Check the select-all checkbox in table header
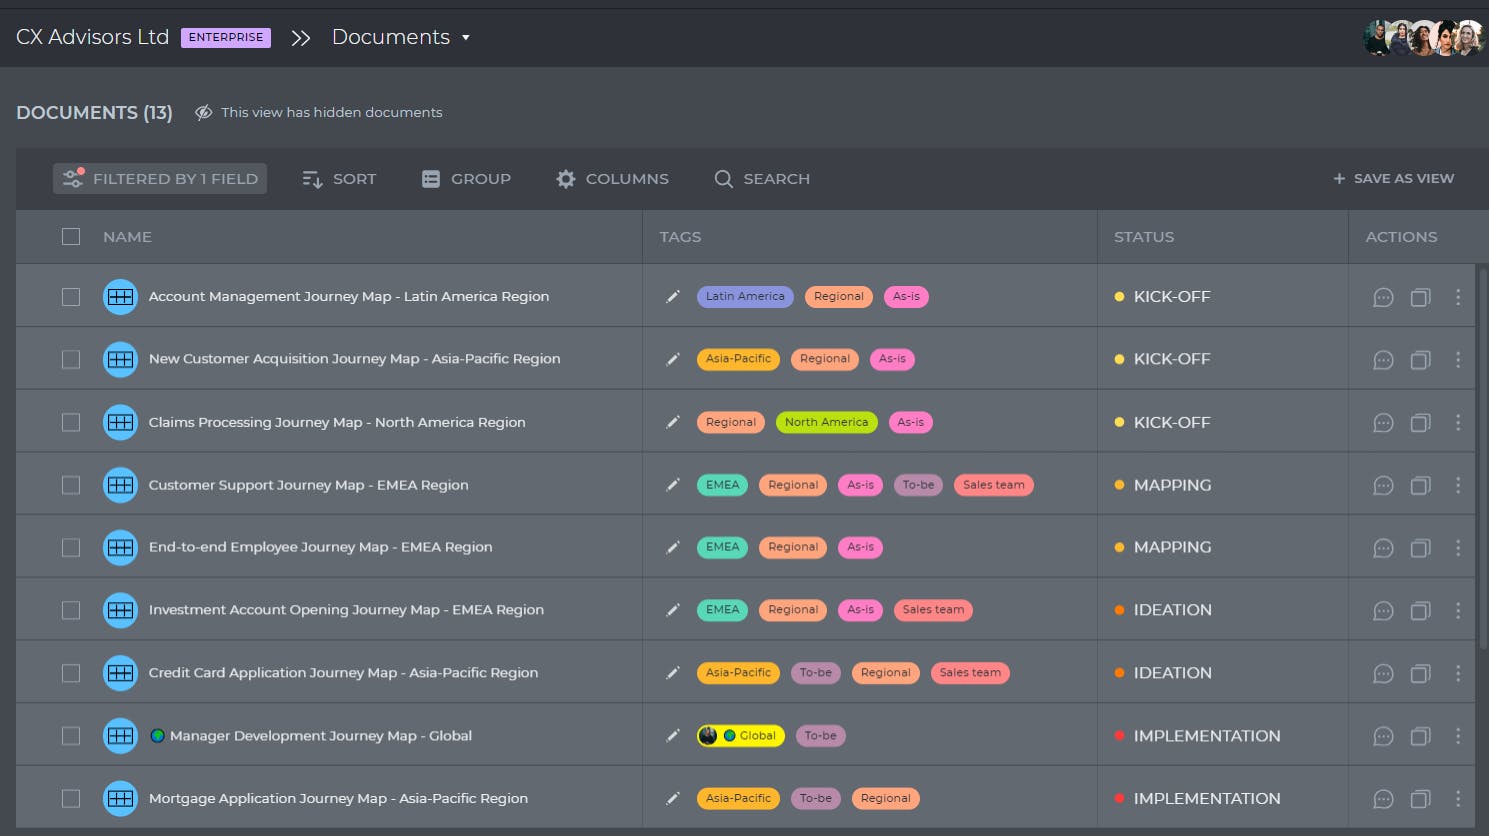The image size is (1489, 836). point(70,236)
